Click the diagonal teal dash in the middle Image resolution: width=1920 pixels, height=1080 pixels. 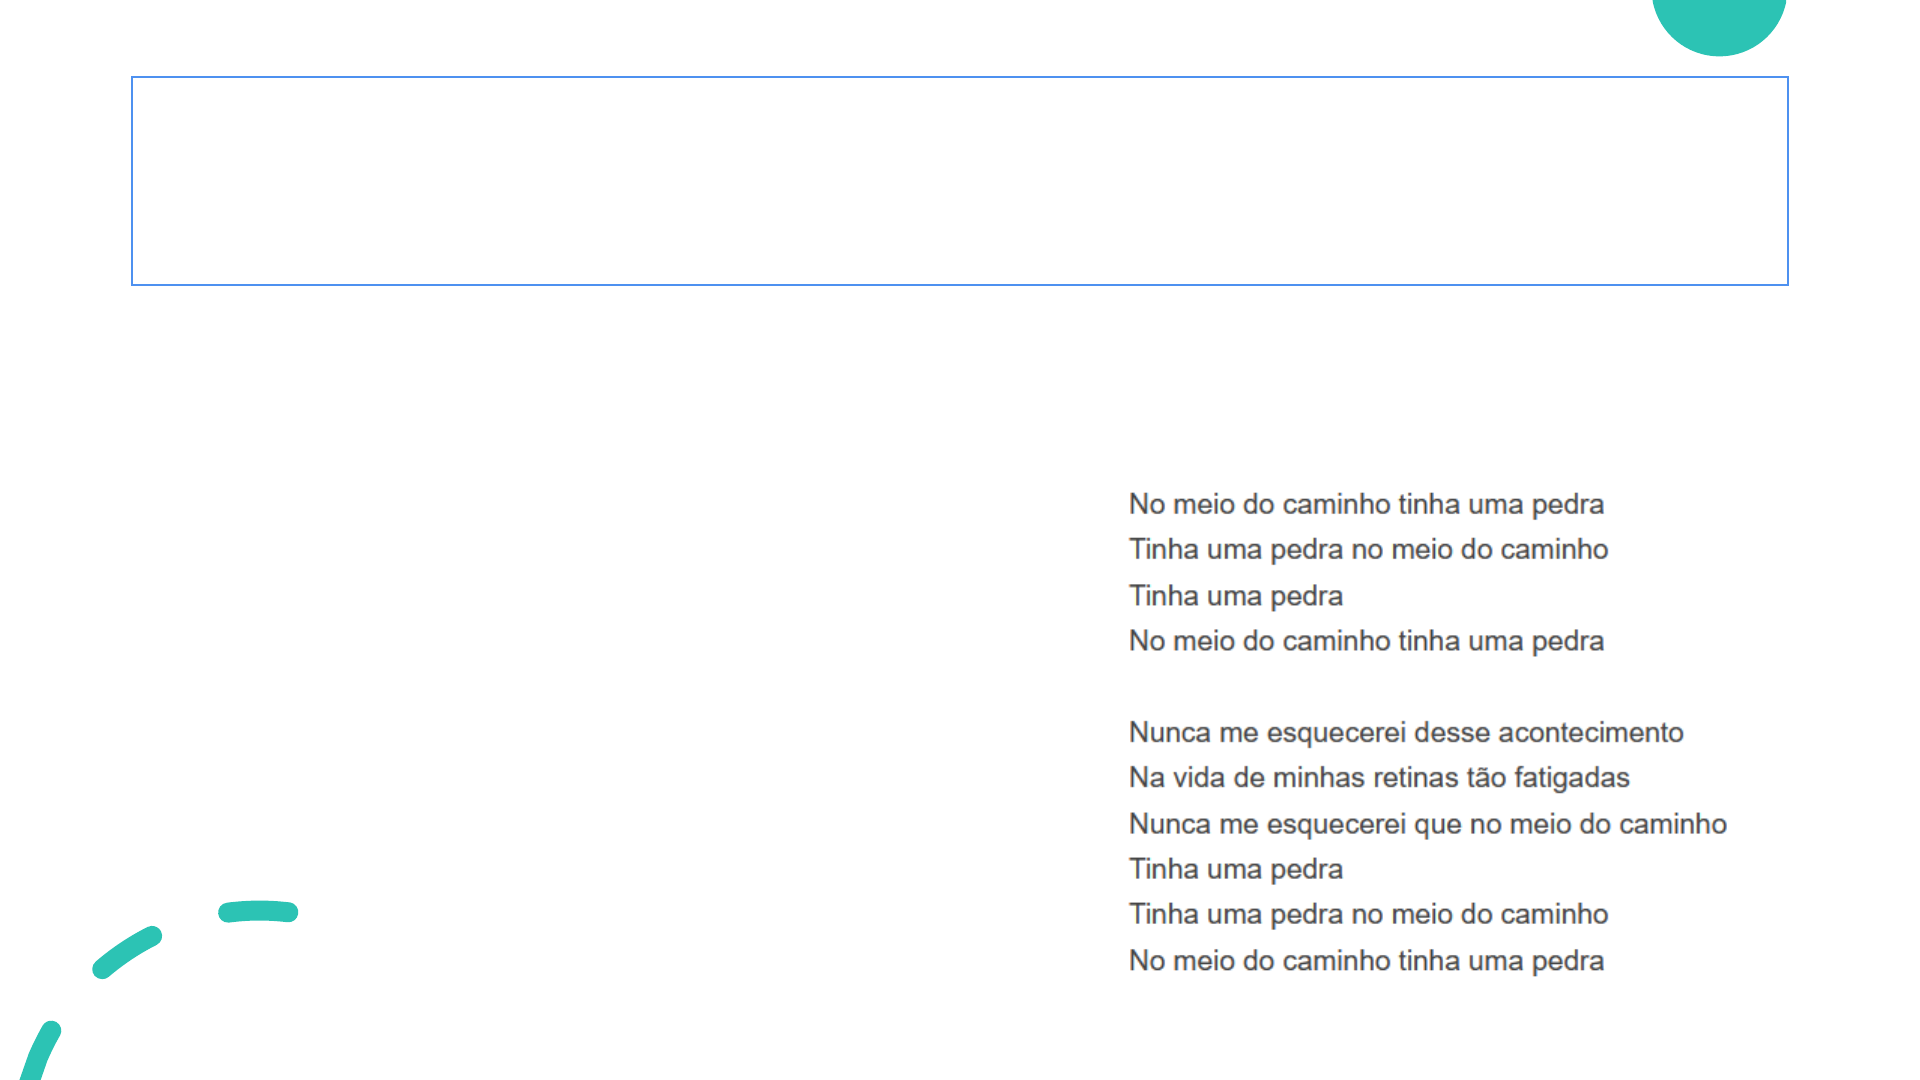coord(127,952)
